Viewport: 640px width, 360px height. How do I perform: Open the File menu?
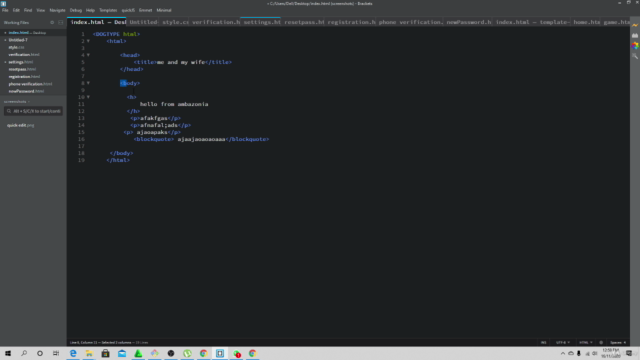point(5,10)
